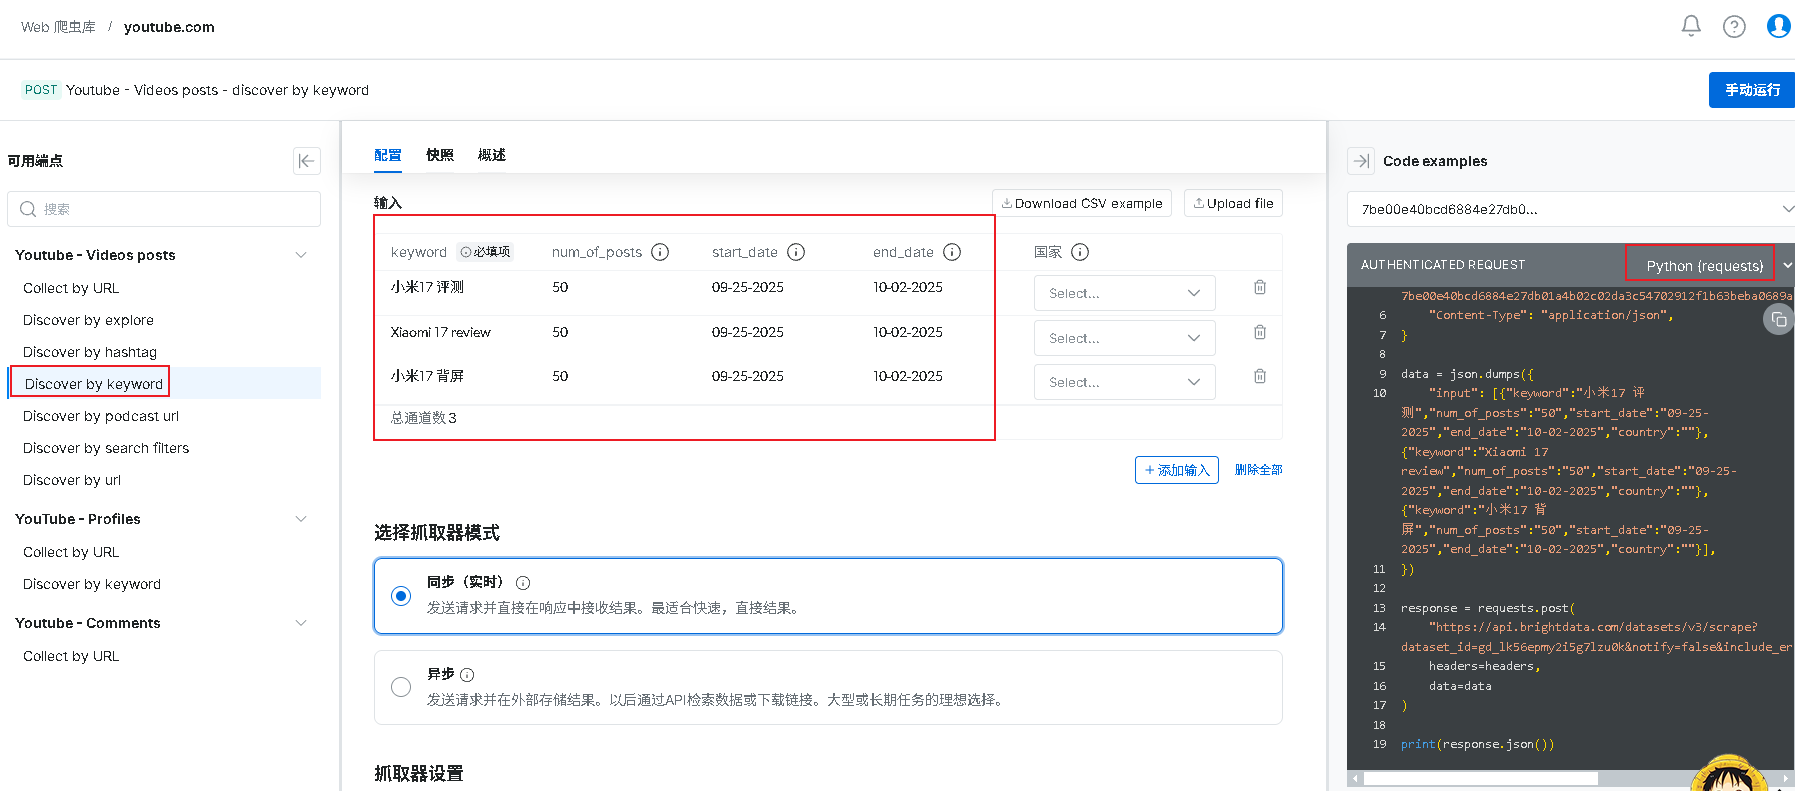The height and width of the screenshot is (791, 1795).
Task: Collapse the available endpoints sidebar
Action: (x=307, y=161)
